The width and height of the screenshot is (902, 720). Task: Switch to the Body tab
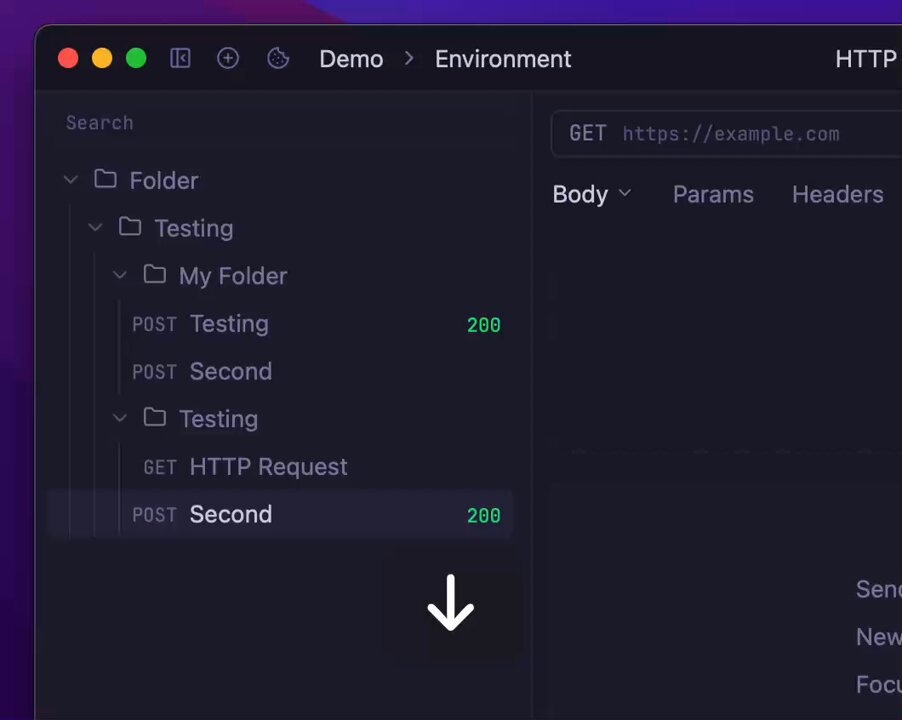click(580, 194)
